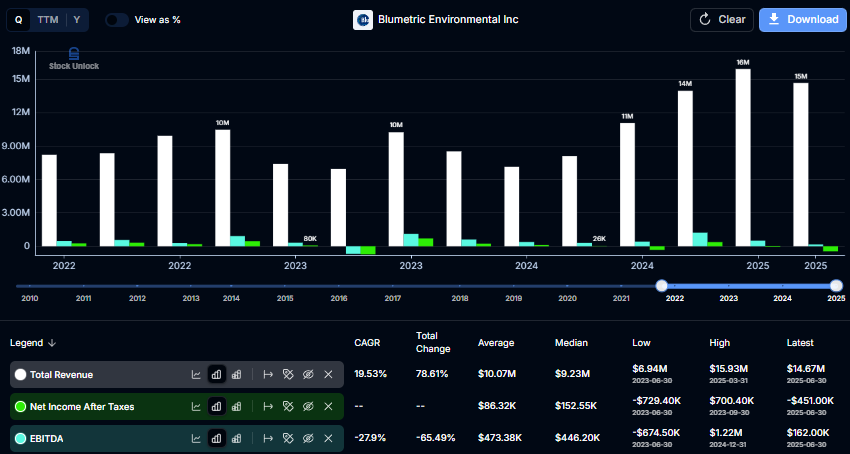
Task: Switch Net Income After Taxes to line chart
Action: [196, 406]
